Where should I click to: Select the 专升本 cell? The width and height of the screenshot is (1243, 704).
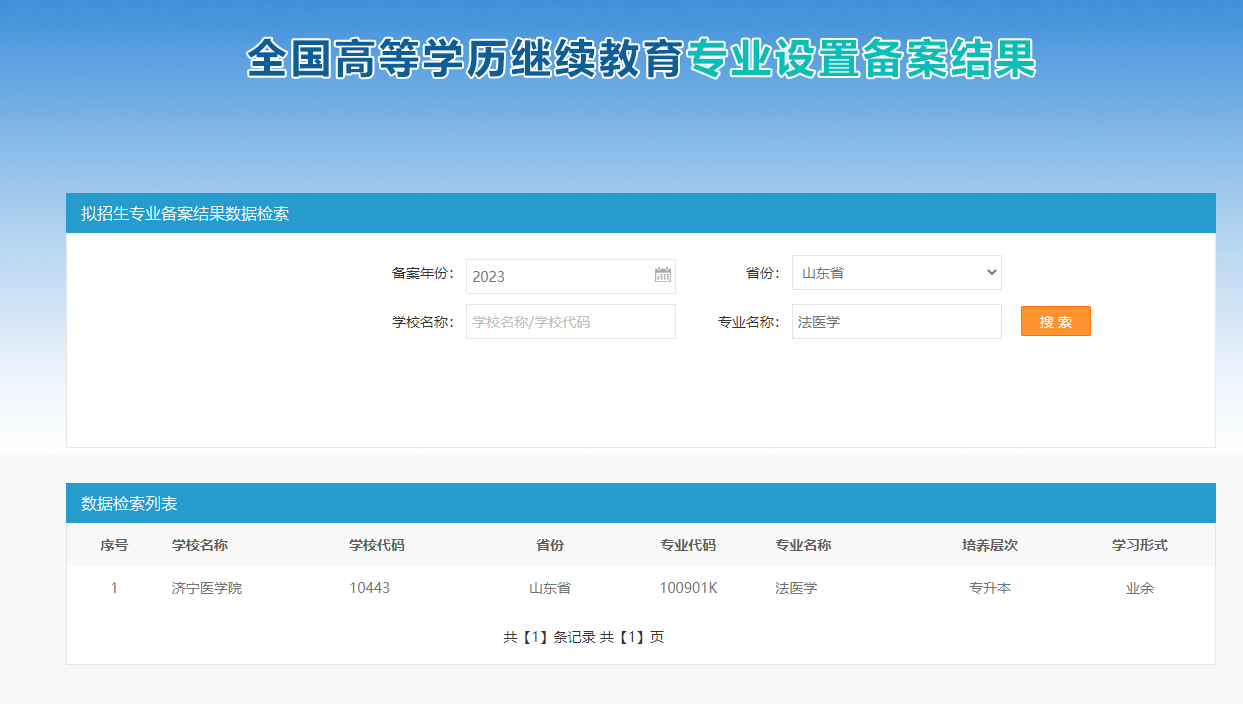pyautogui.click(x=990, y=588)
